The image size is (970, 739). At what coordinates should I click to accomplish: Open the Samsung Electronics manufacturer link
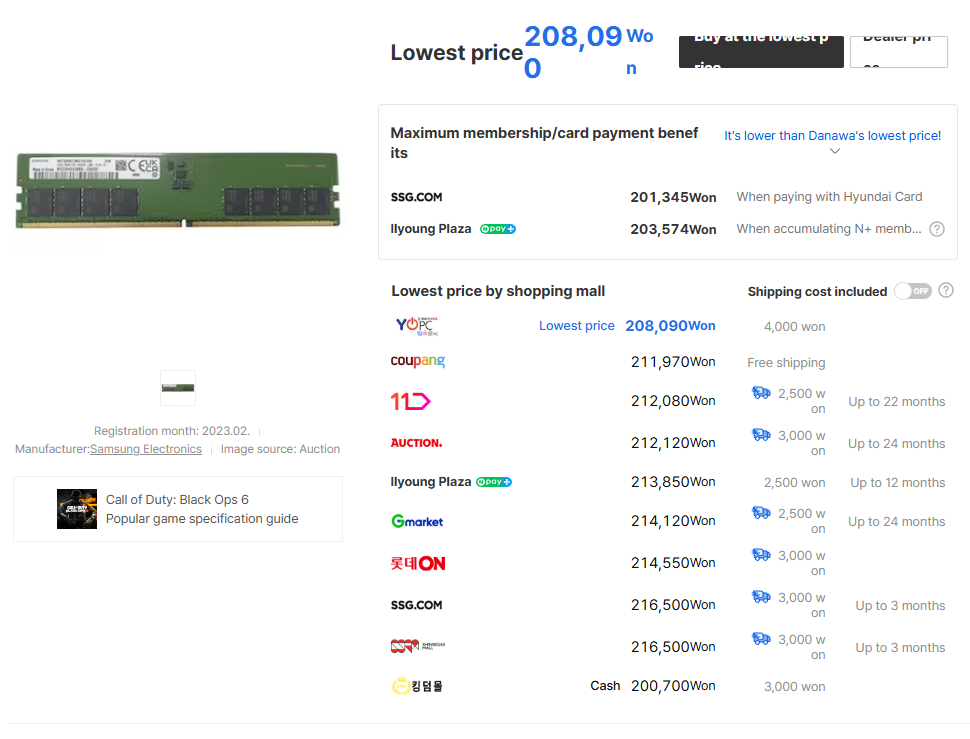coord(145,449)
